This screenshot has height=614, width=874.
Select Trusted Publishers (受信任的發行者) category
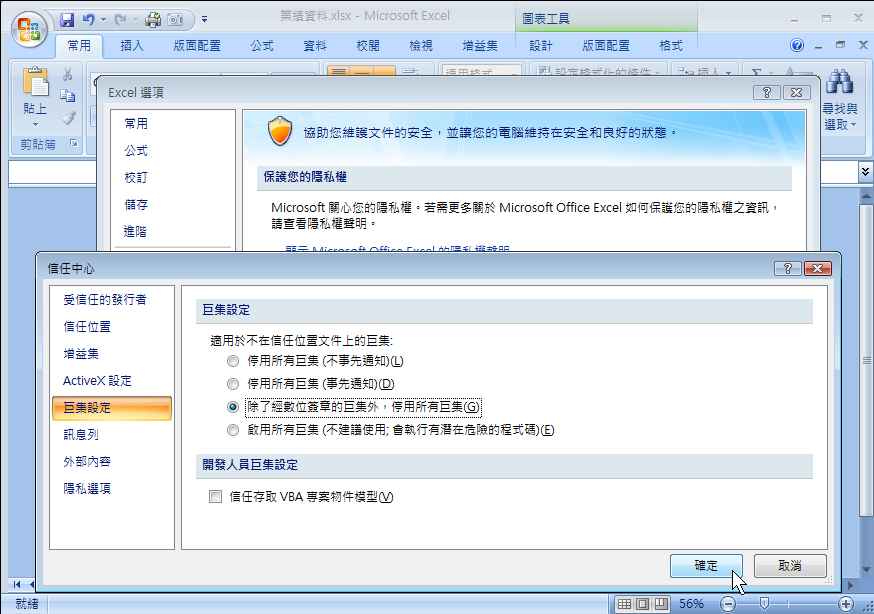click(105, 300)
